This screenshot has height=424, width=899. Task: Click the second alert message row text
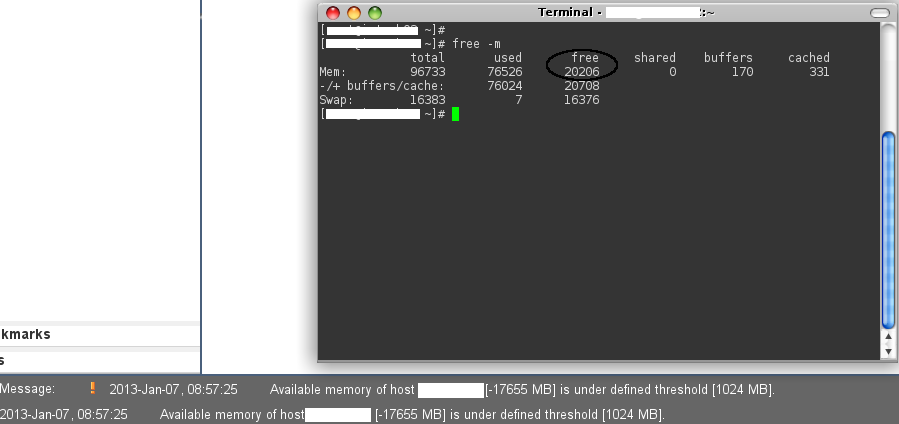411,414
